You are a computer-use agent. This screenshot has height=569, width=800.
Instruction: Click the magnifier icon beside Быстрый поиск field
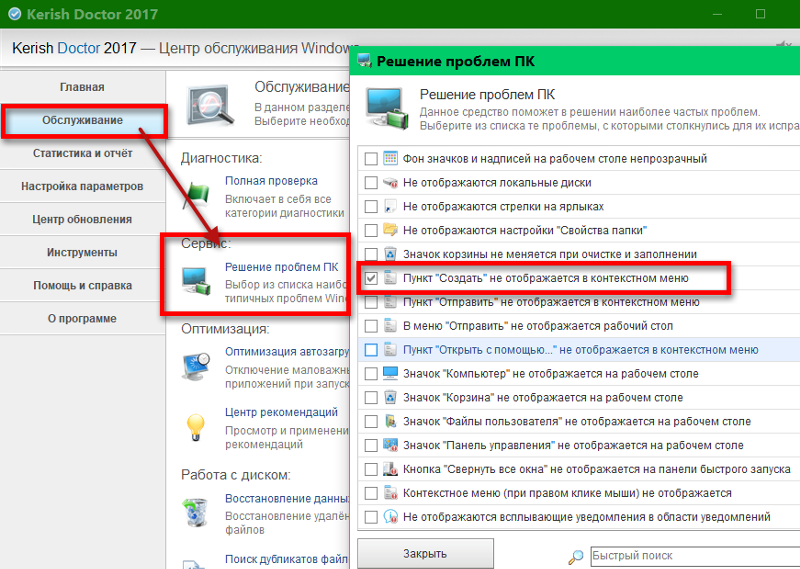(x=576, y=556)
